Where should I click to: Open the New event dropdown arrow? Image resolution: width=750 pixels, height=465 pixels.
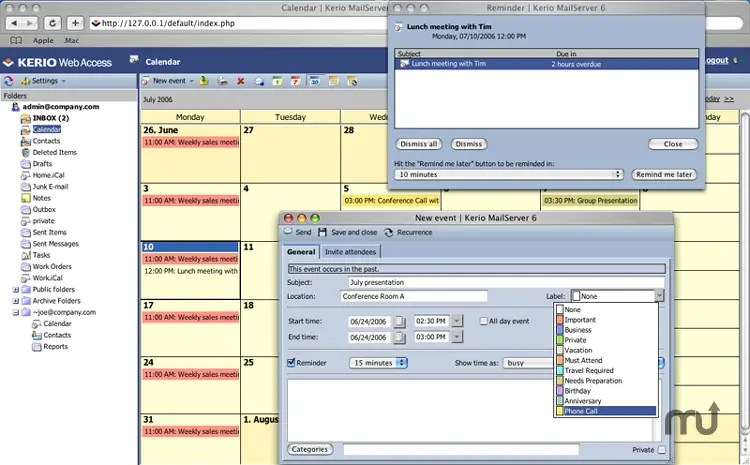tap(192, 81)
